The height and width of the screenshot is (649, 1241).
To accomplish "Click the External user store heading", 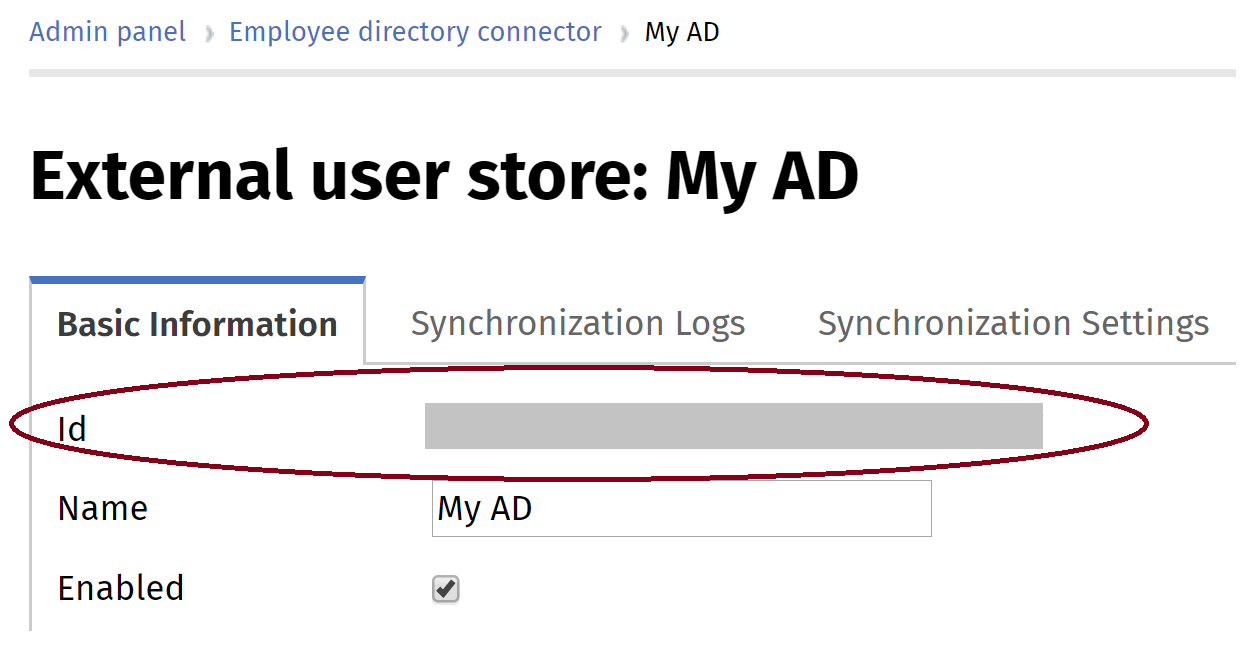I will pos(444,175).
